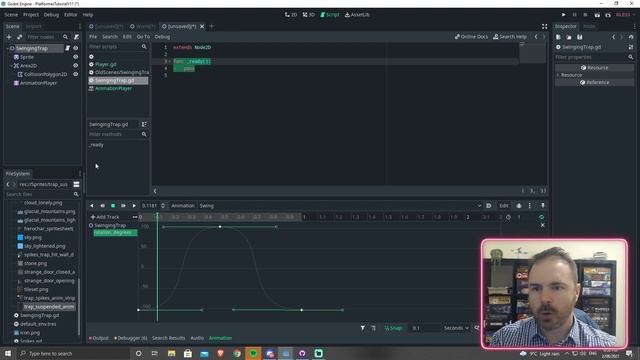Switch to the Script workspace
Viewport: 640px width, 360px height.
[x=330, y=15]
